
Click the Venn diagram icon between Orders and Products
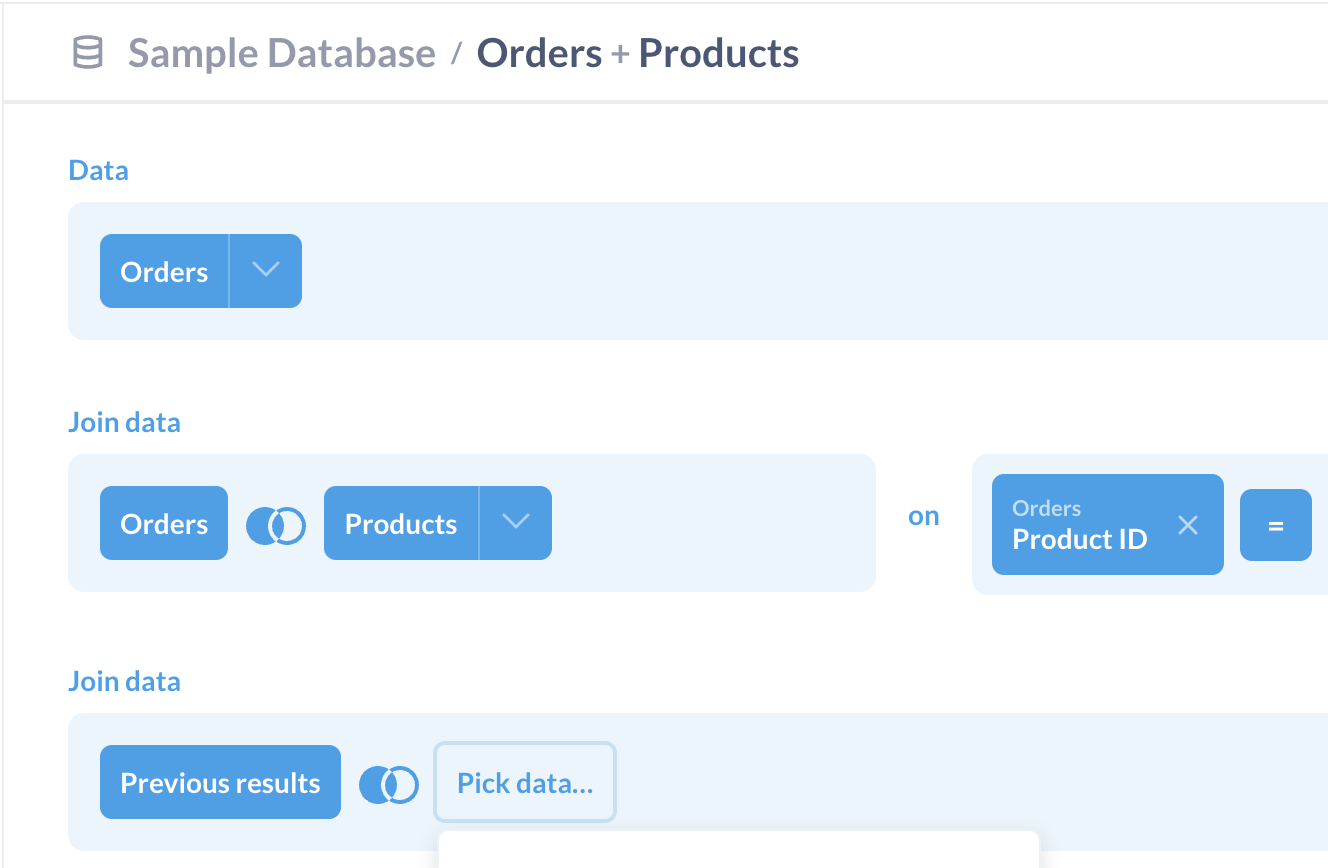click(276, 523)
